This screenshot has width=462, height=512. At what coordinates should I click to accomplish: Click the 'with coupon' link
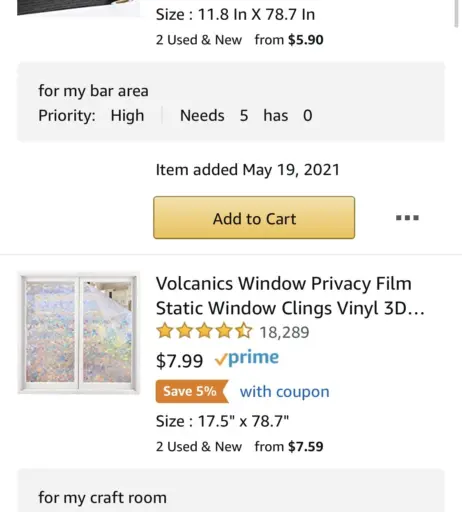click(x=284, y=391)
